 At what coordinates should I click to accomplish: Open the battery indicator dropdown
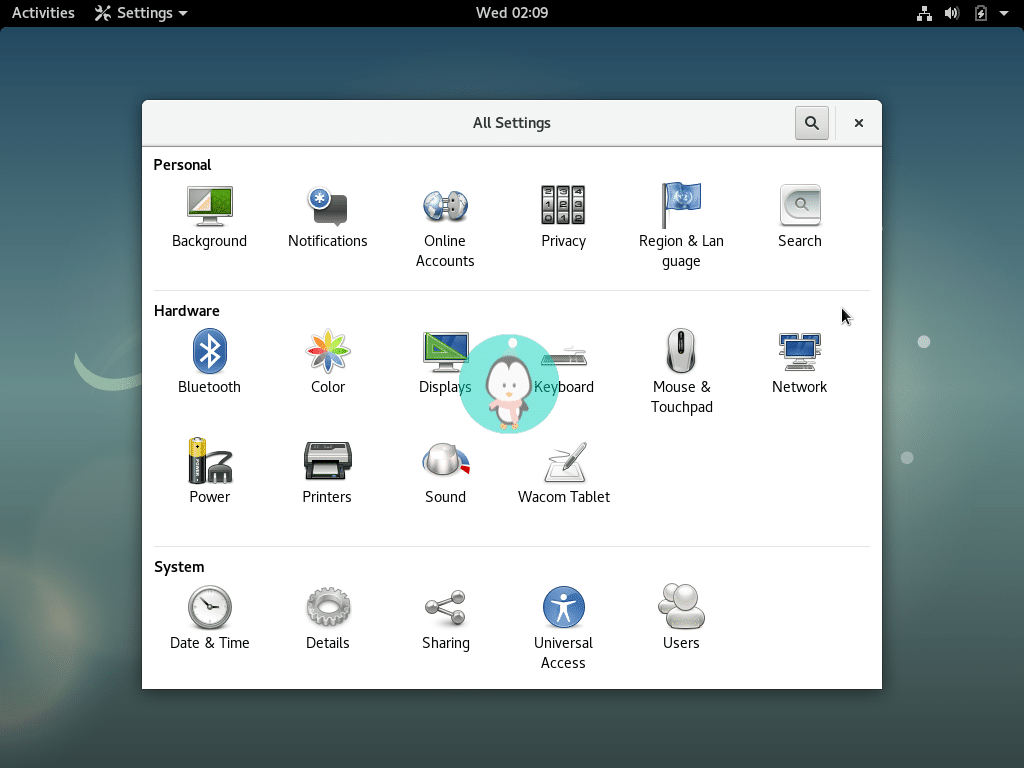(979, 13)
